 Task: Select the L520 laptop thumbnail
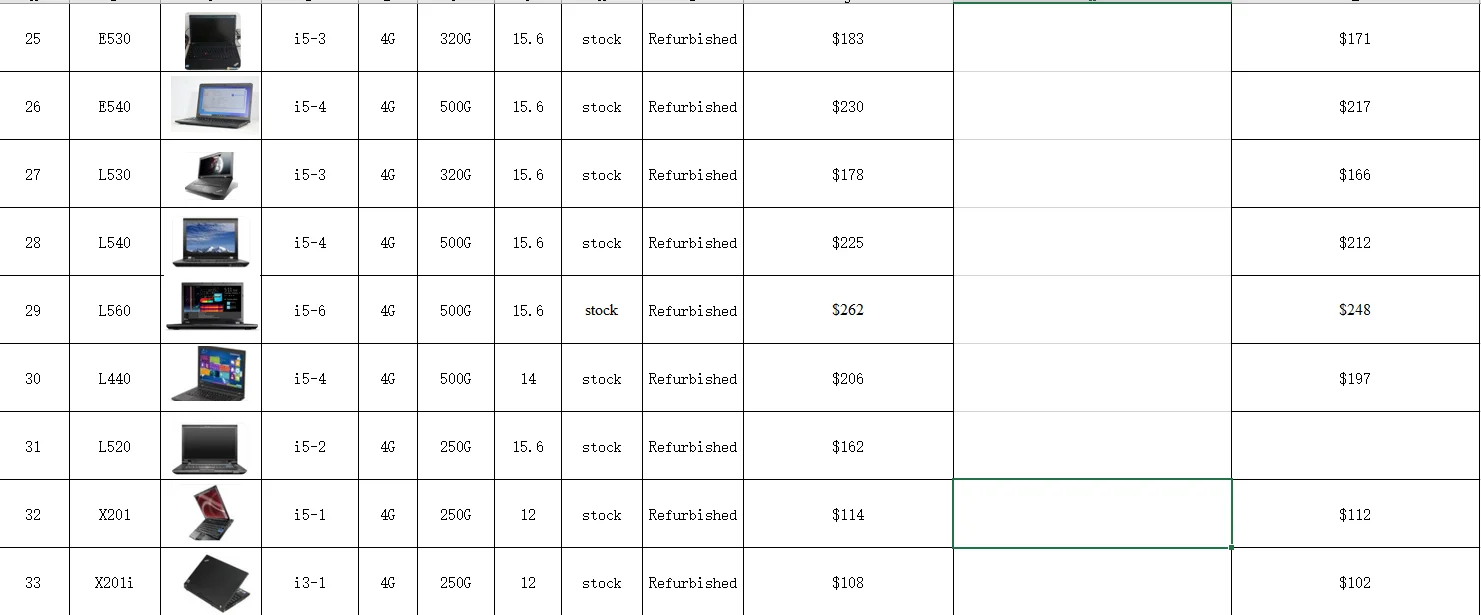tap(209, 447)
